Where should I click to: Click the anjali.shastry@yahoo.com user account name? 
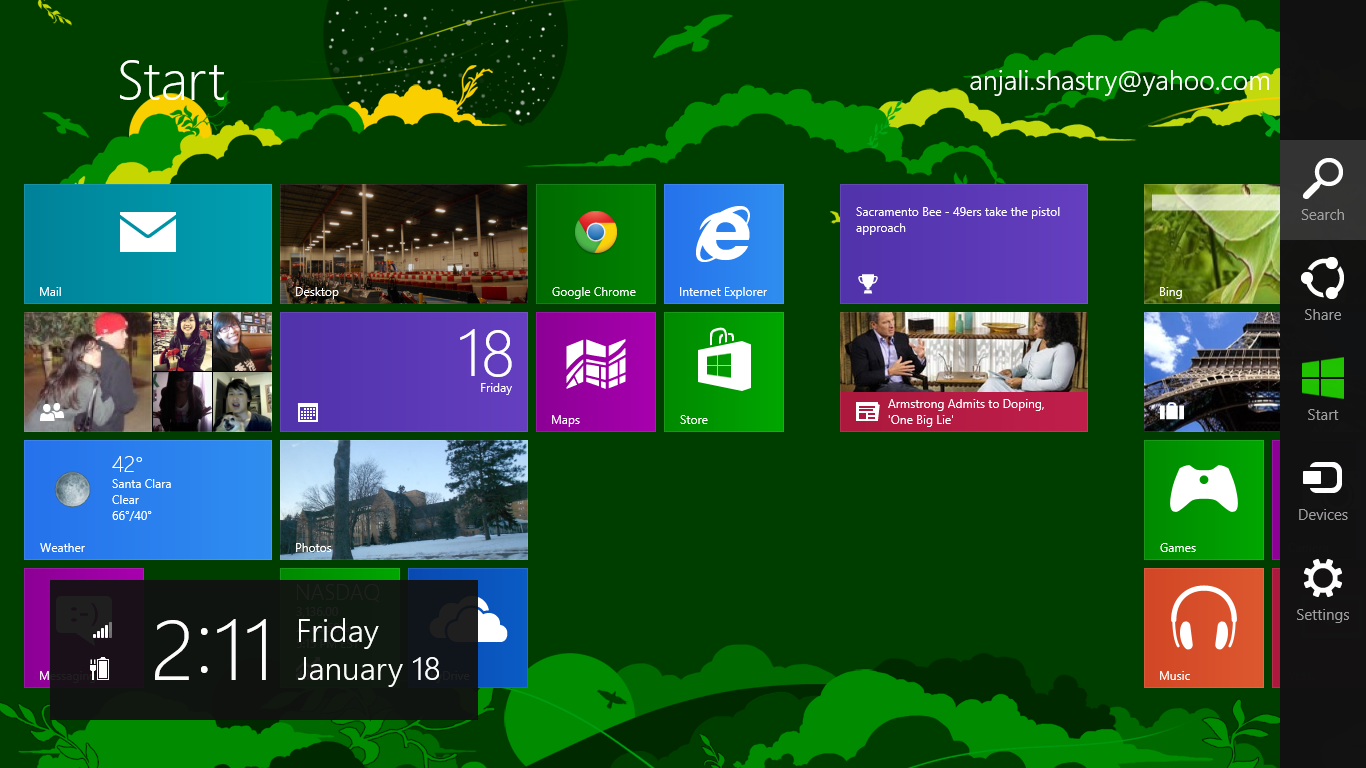[x=1119, y=82]
